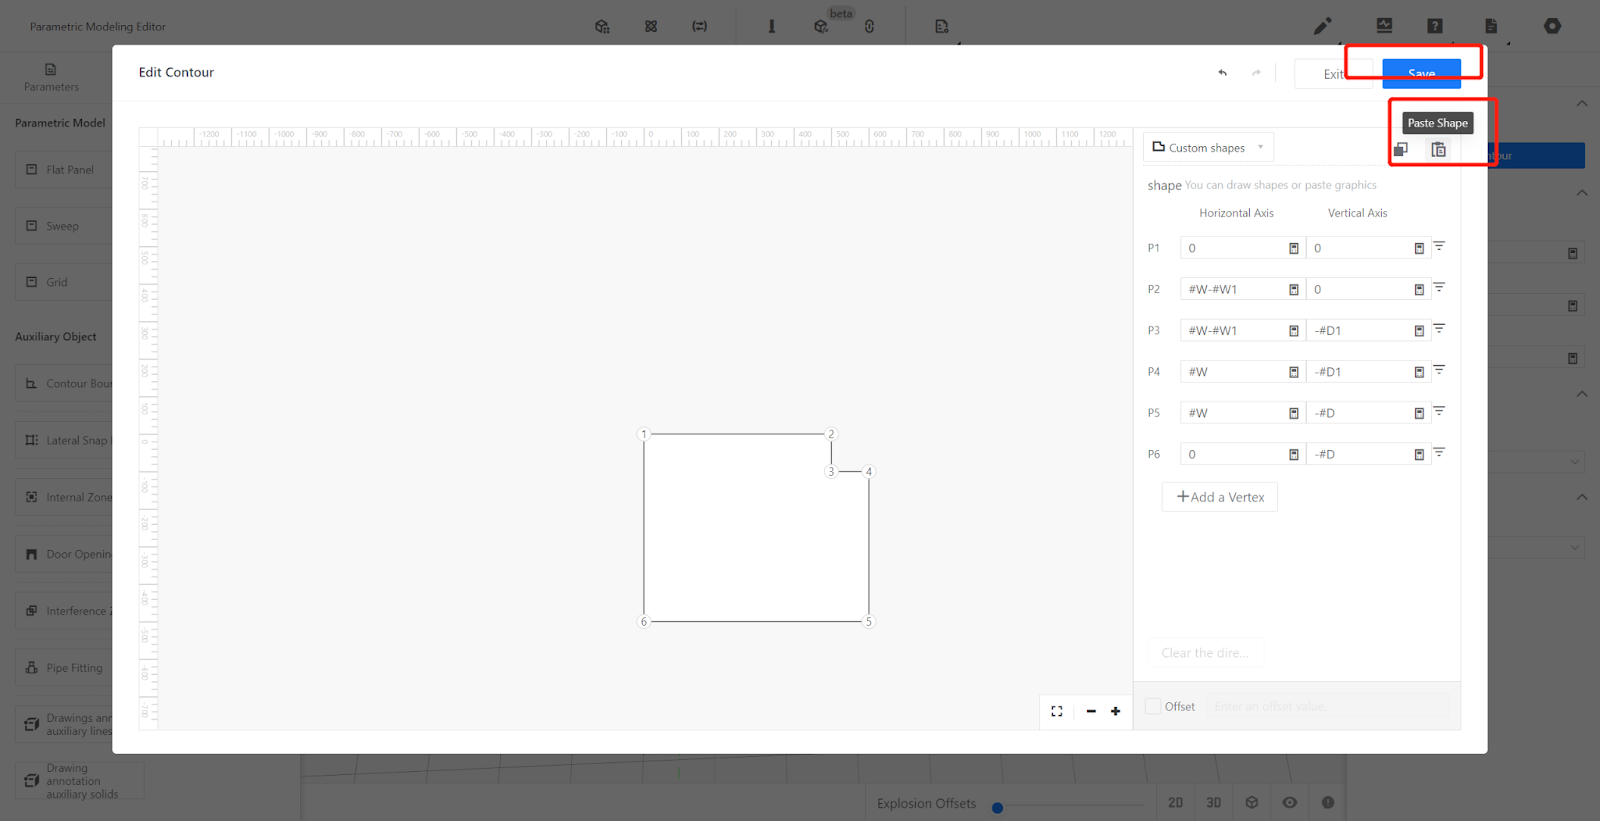Open the formula calculator for P4 vertical axis
The image size is (1600, 821).
[1418, 372]
